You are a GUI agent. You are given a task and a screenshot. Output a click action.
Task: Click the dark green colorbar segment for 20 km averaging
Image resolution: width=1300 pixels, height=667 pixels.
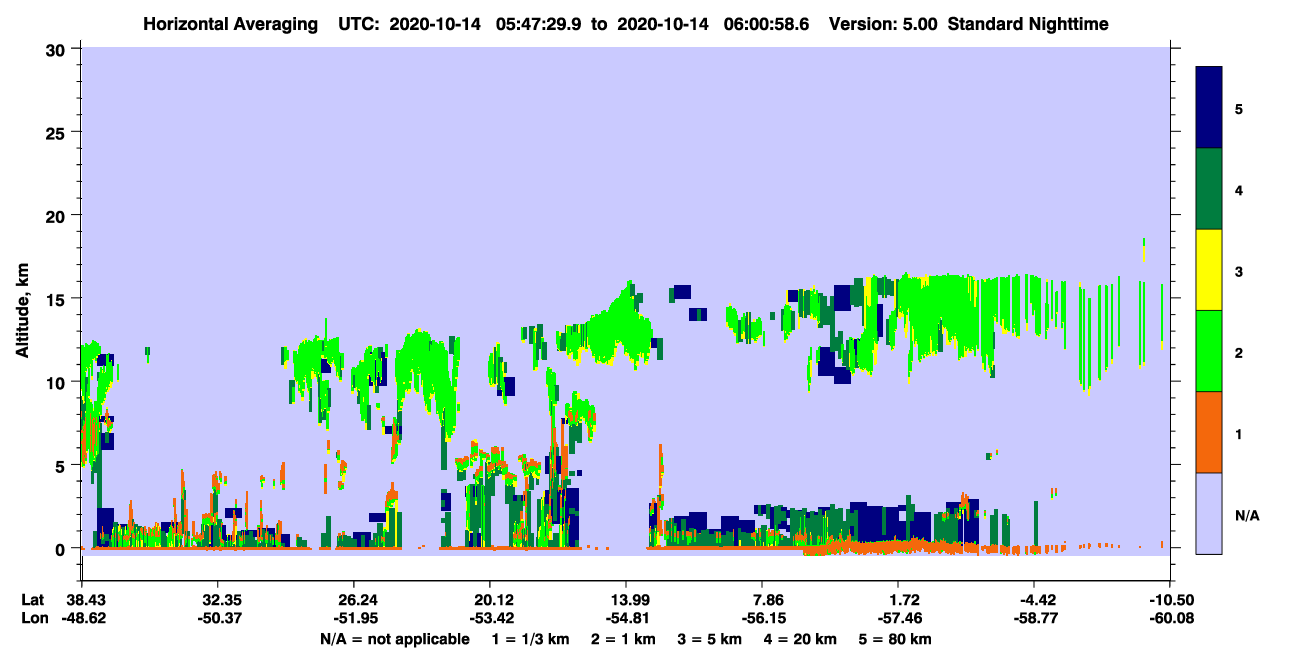click(1209, 189)
